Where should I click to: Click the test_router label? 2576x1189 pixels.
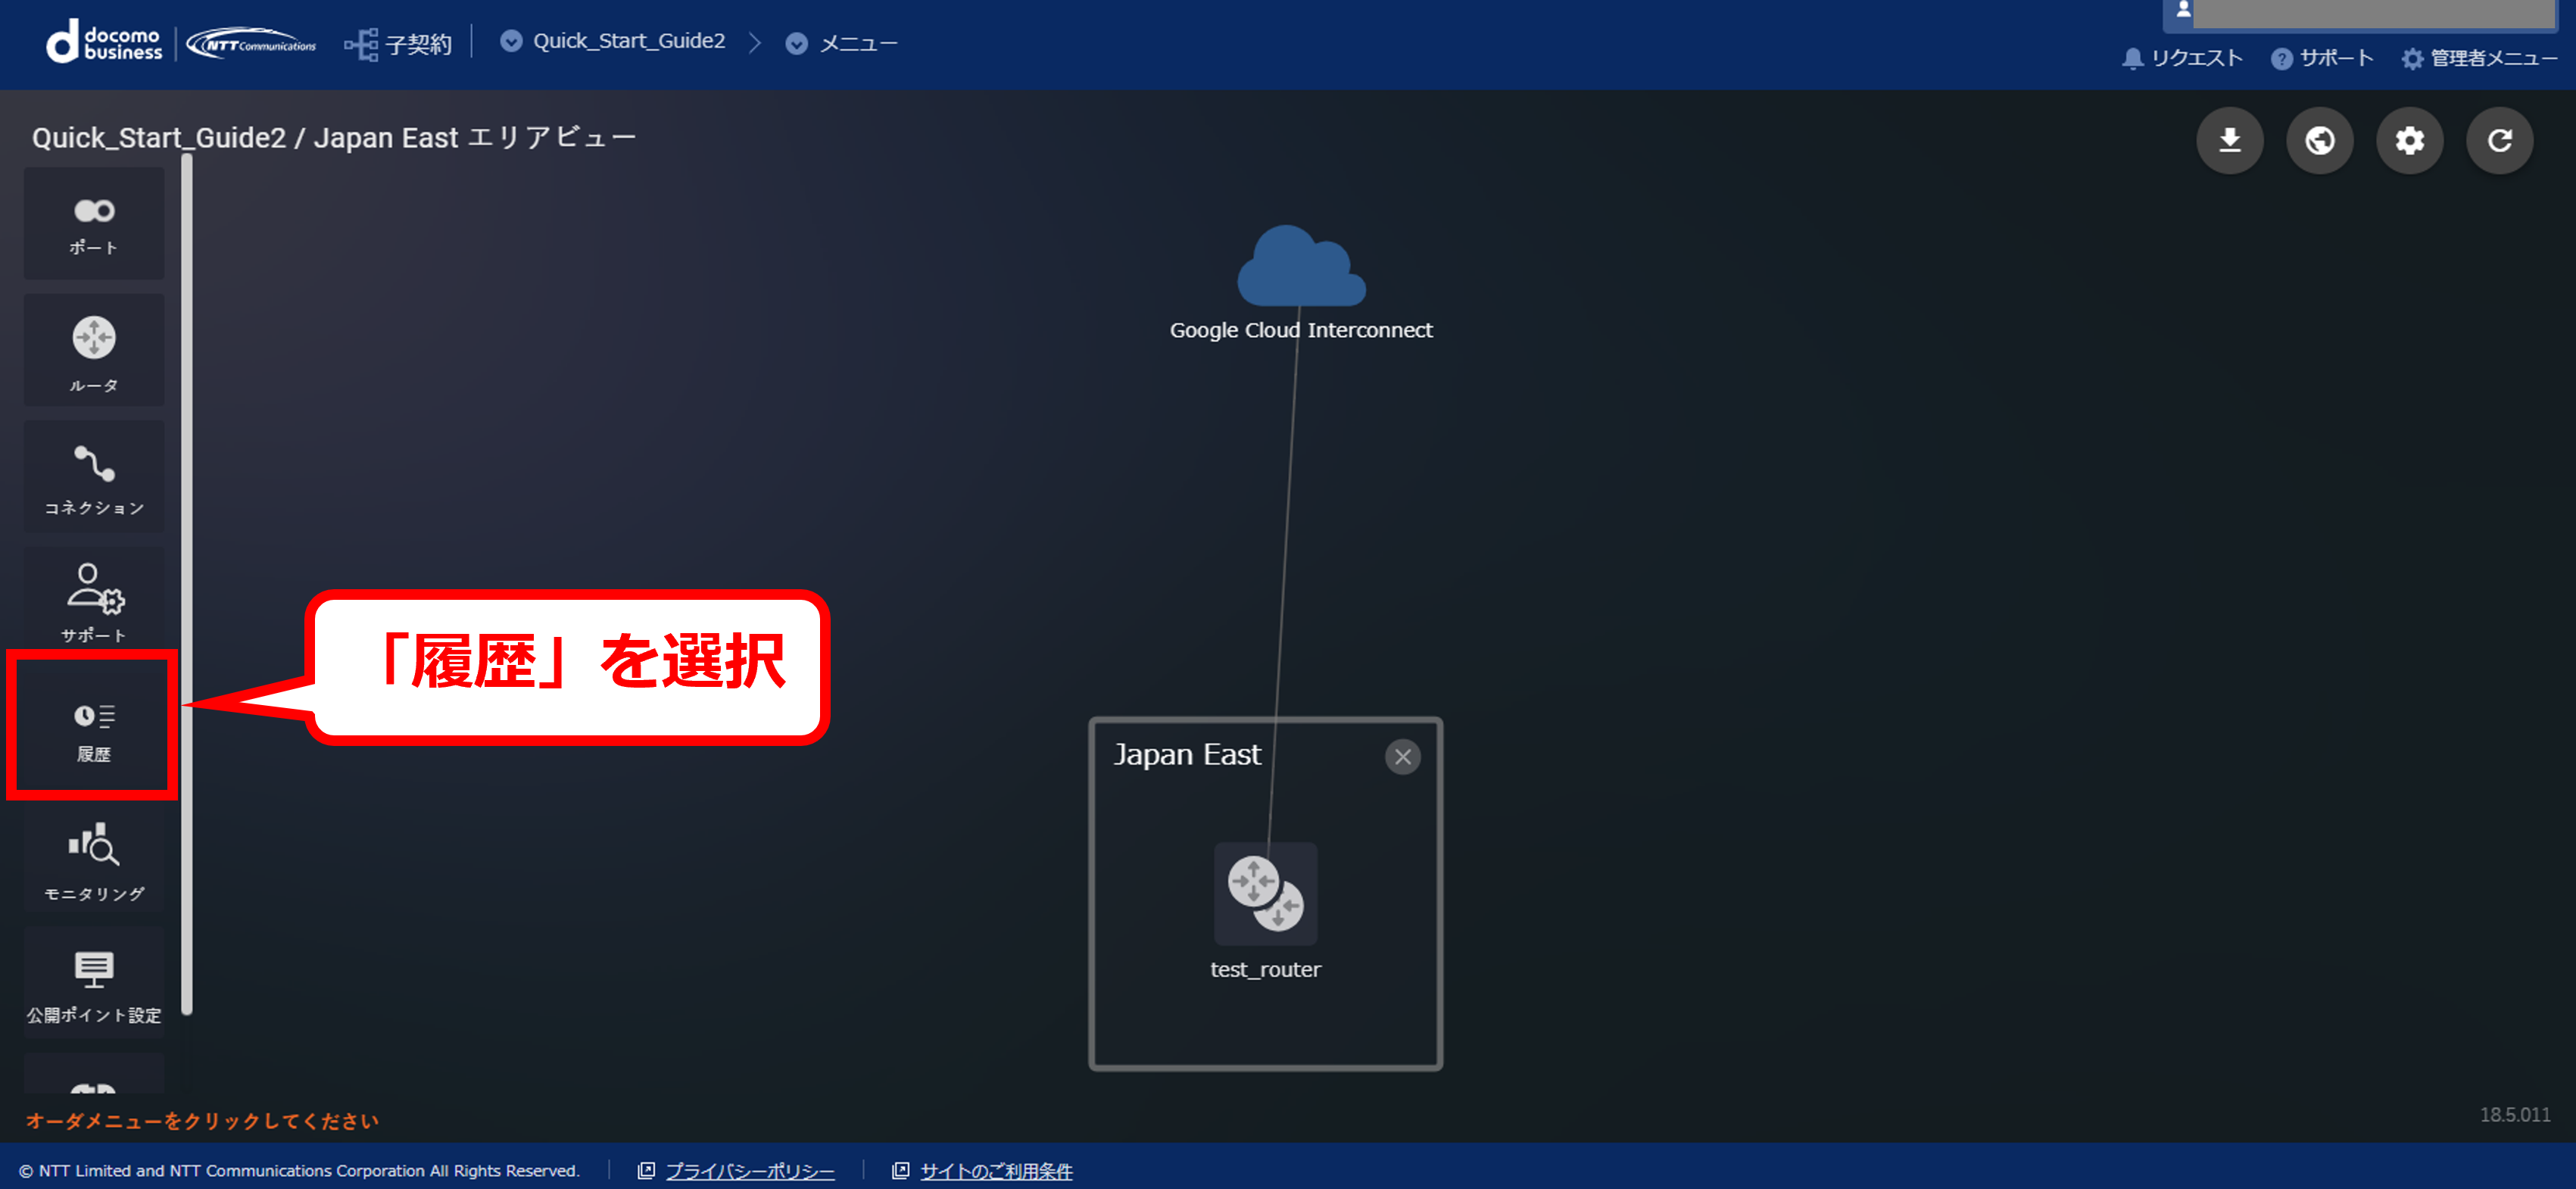1265,969
